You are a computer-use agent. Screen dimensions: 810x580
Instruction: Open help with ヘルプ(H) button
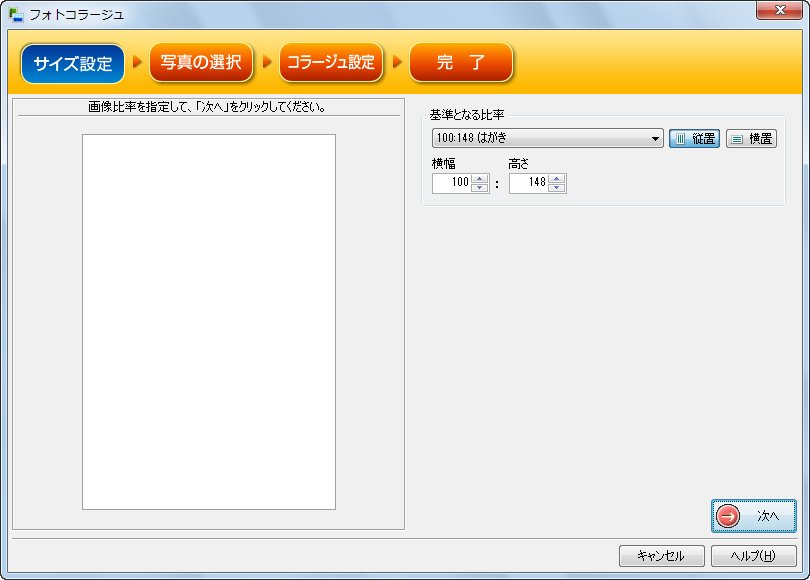[754, 556]
